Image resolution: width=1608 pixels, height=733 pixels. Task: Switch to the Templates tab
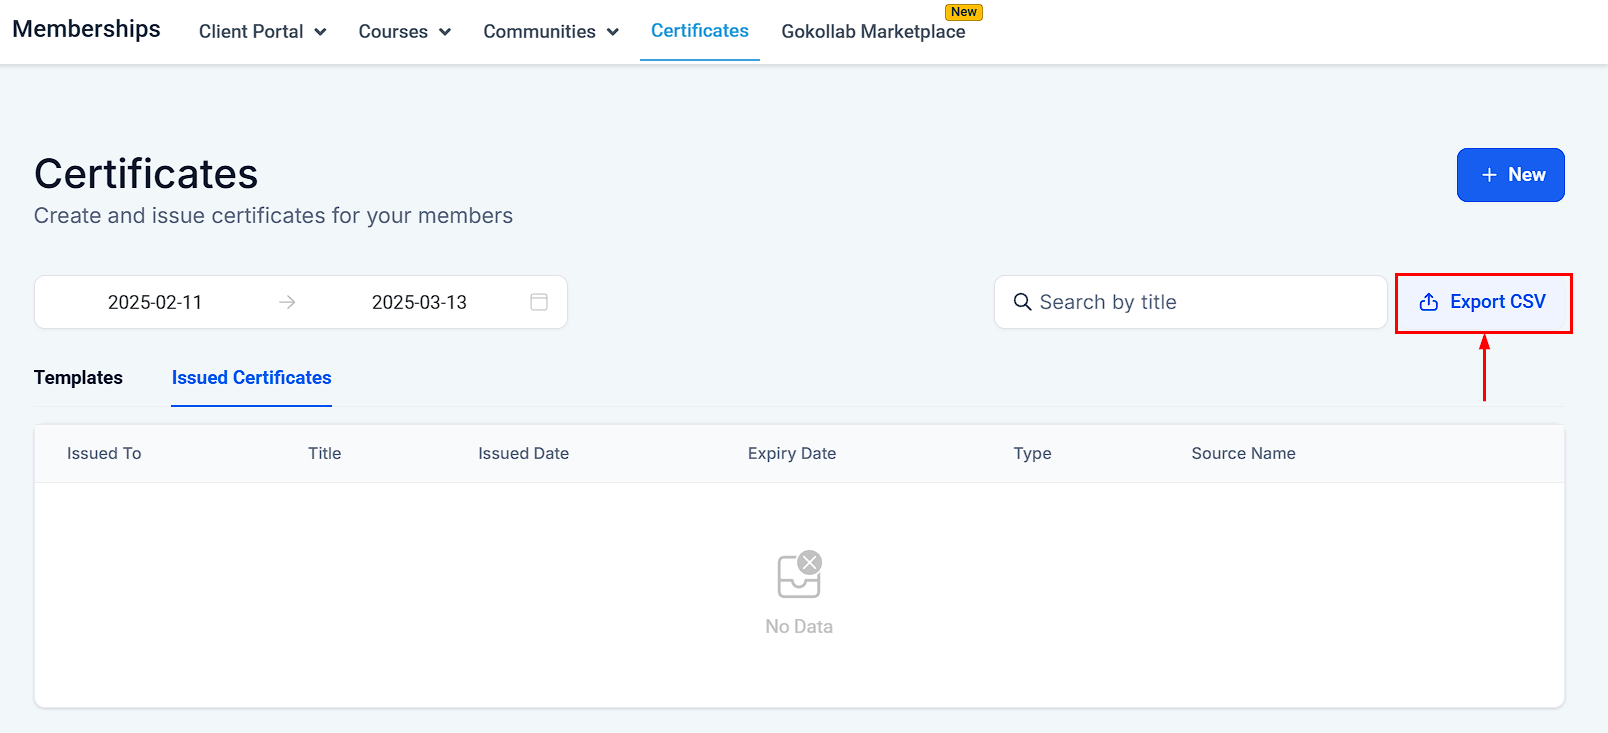click(x=78, y=378)
